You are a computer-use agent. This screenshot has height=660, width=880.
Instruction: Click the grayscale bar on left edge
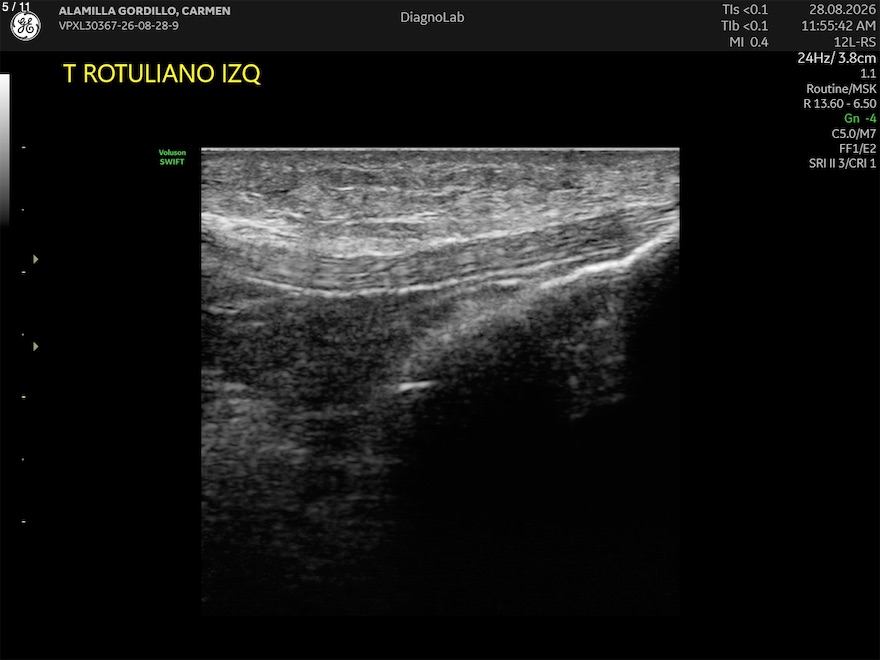(x=4, y=149)
